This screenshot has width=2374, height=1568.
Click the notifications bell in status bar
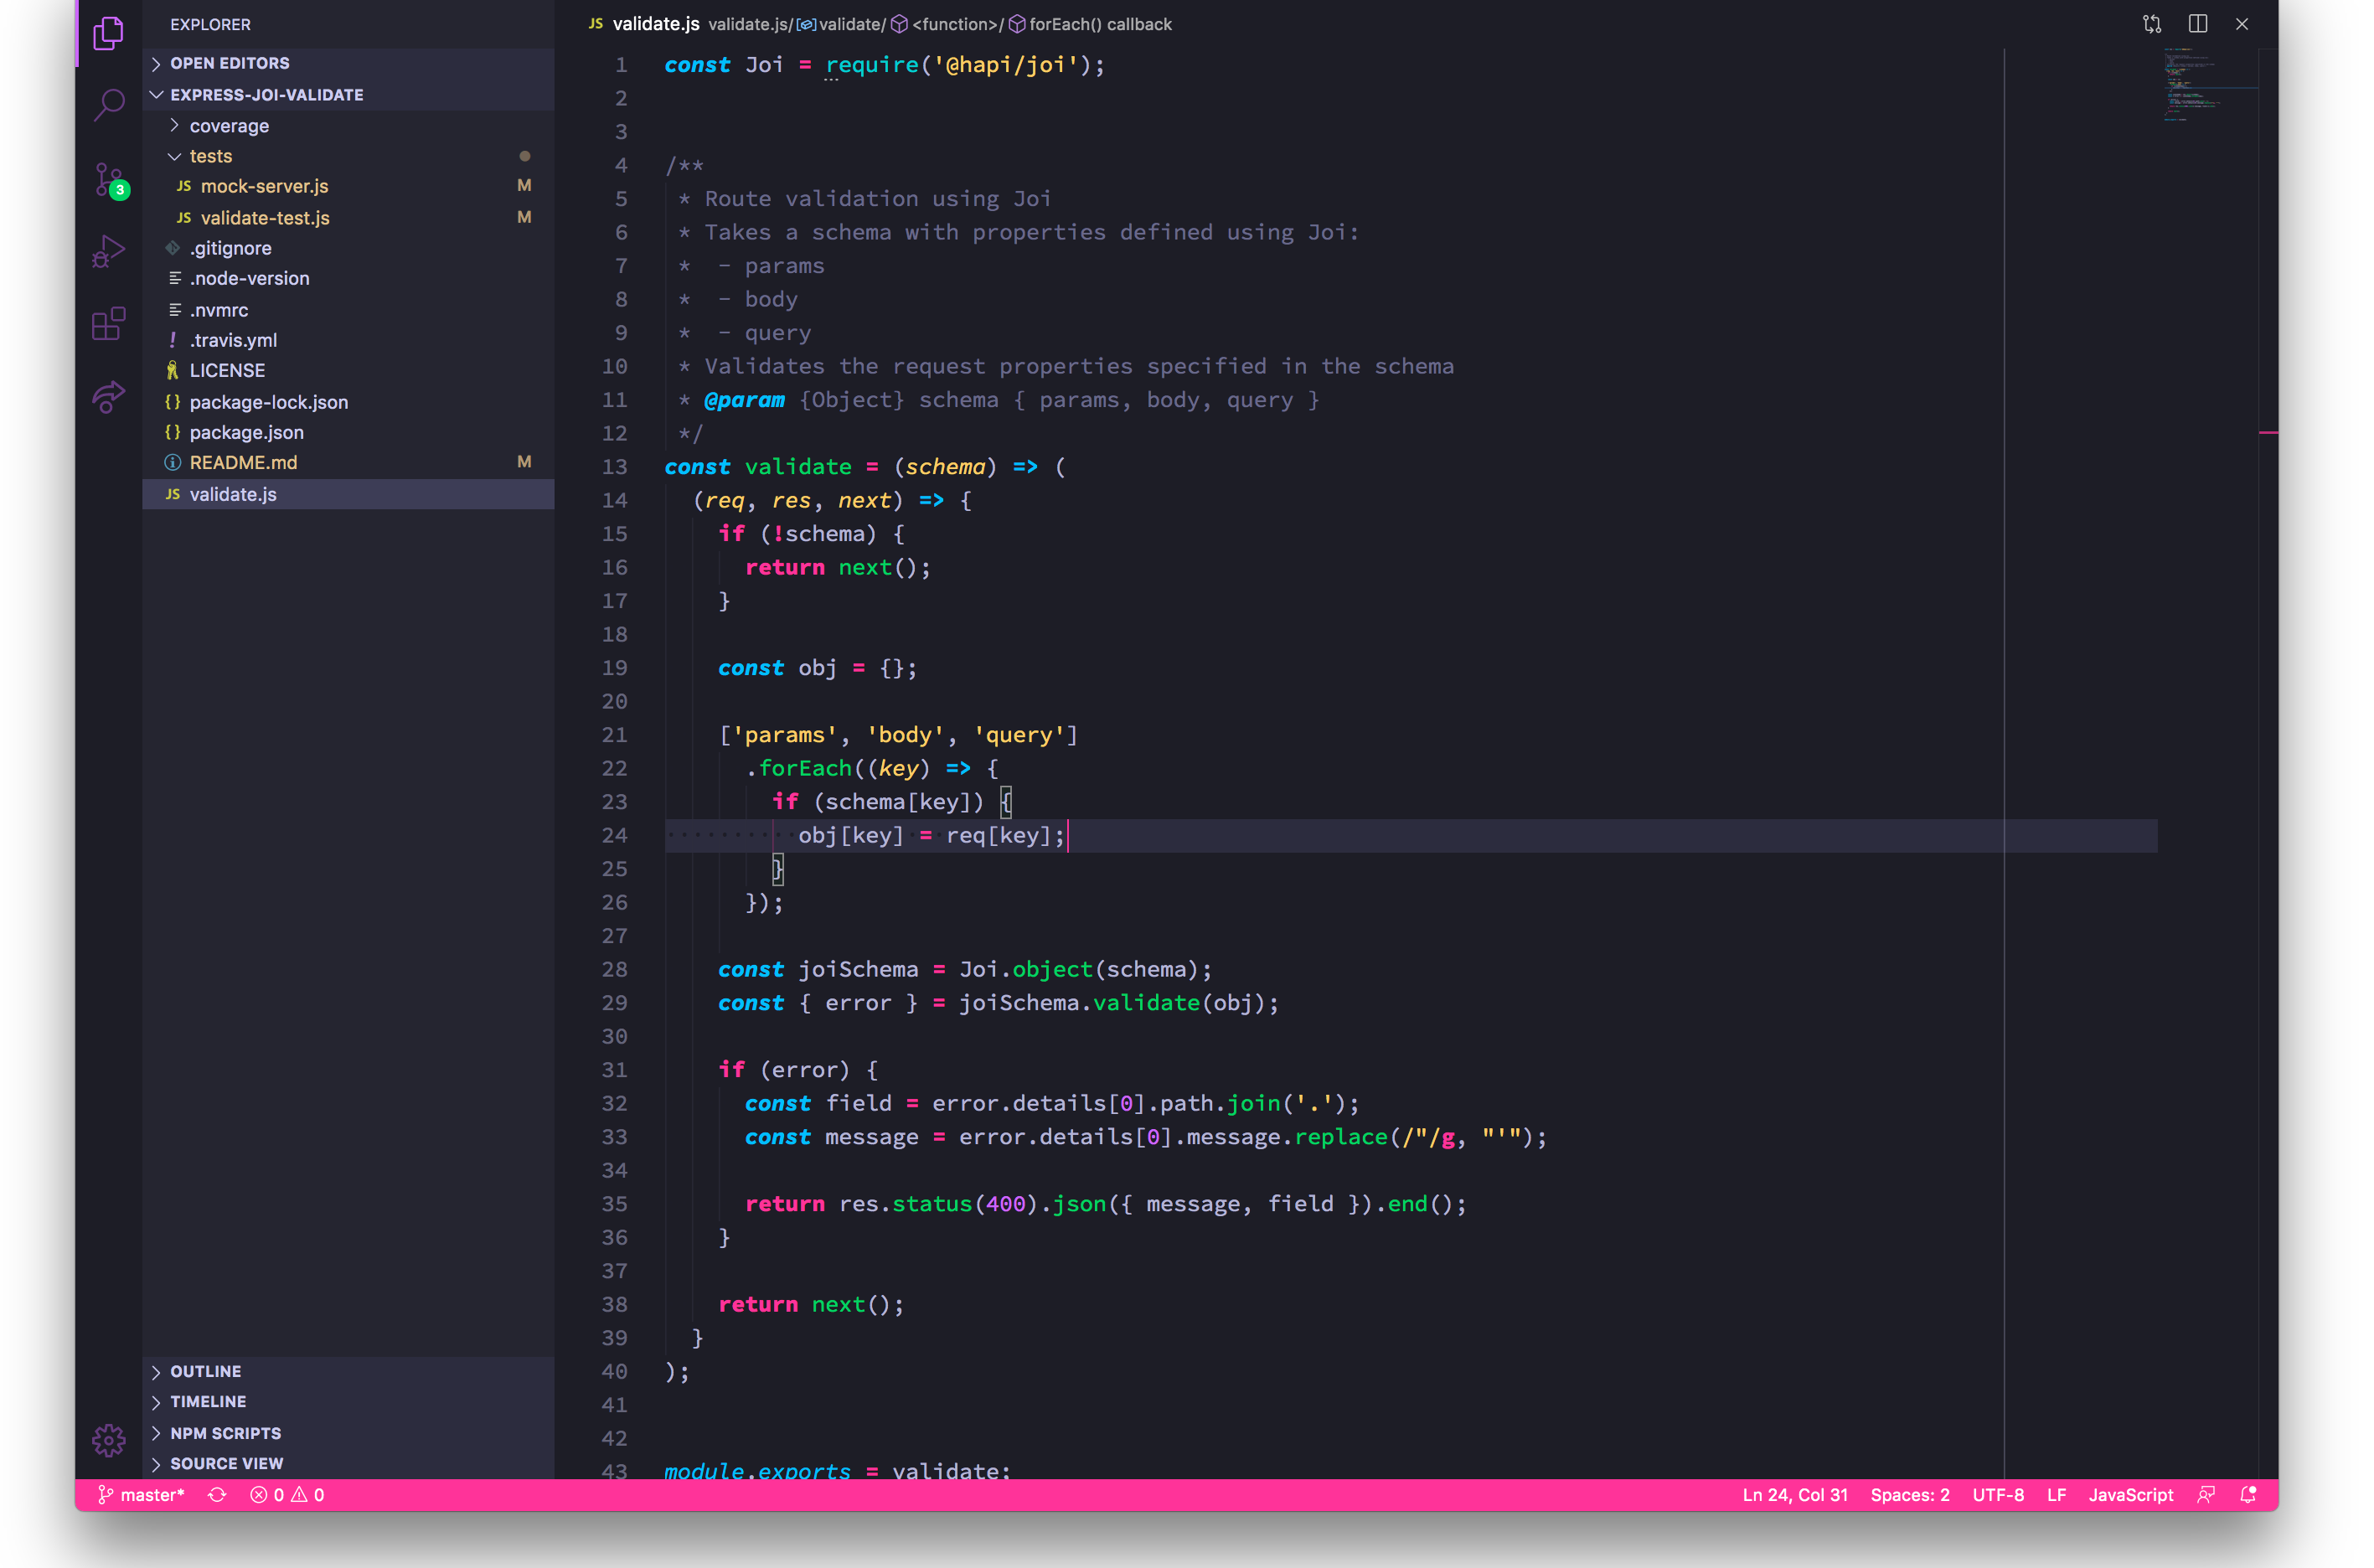[2248, 1495]
